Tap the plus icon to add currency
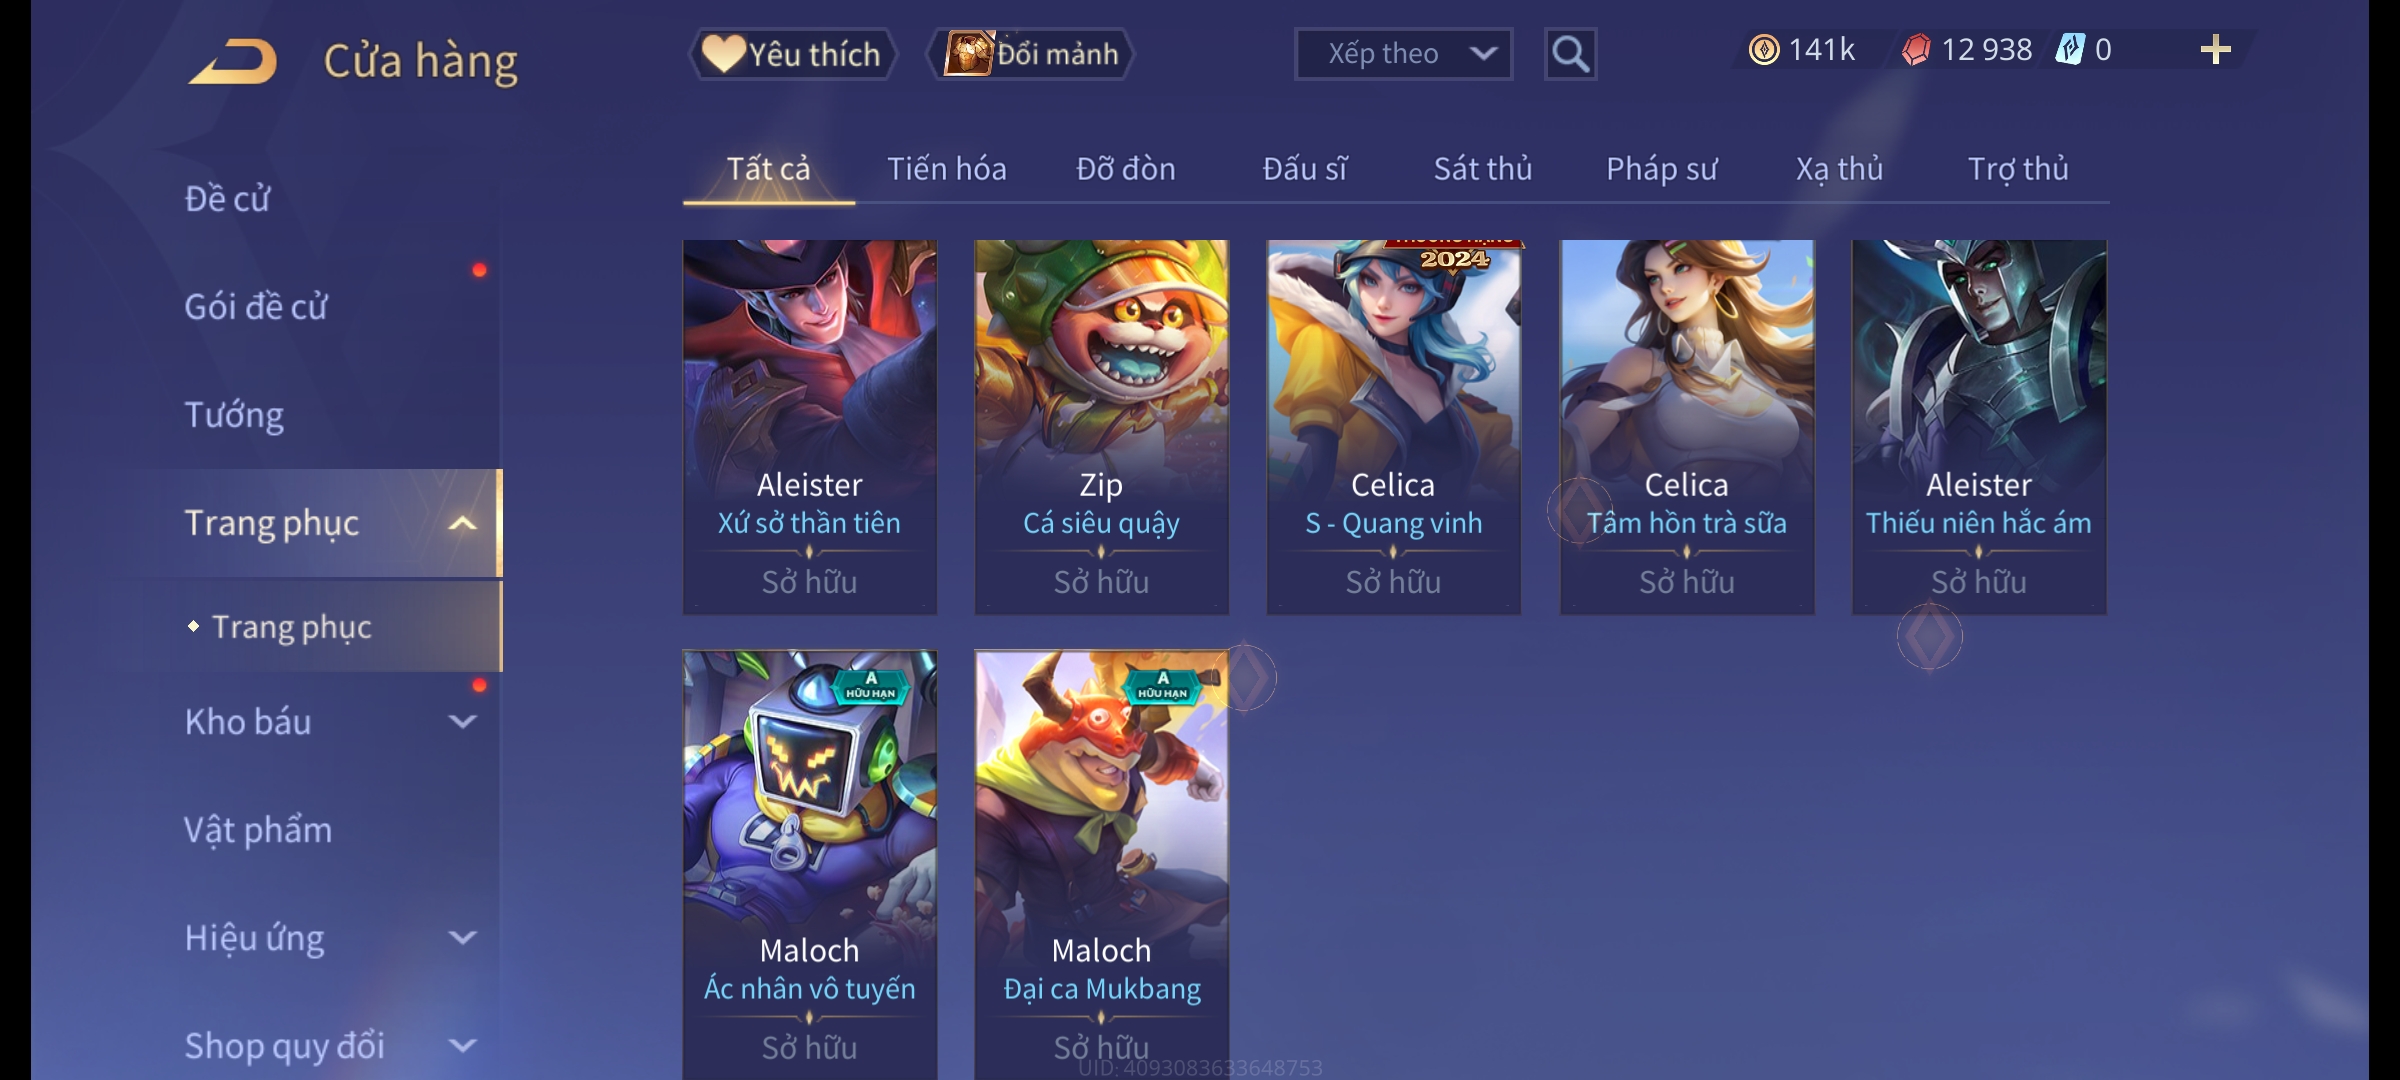The image size is (2400, 1080). pos(2215,50)
